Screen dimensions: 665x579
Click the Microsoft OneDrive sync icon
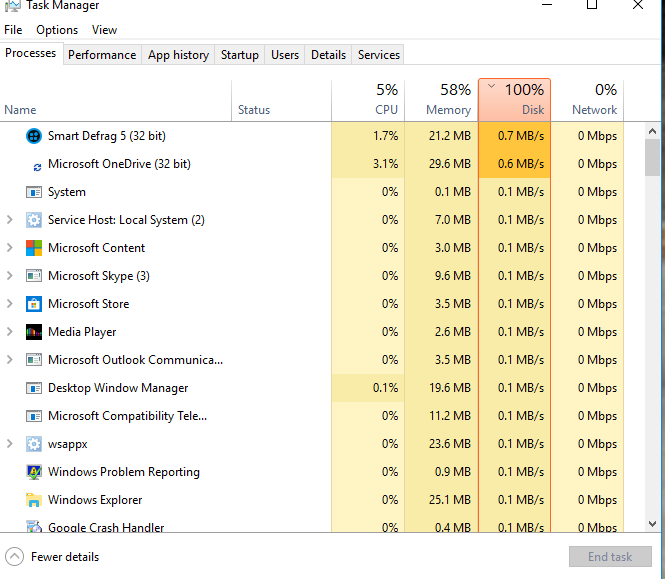pyautogui.click(x=37, y=167)
